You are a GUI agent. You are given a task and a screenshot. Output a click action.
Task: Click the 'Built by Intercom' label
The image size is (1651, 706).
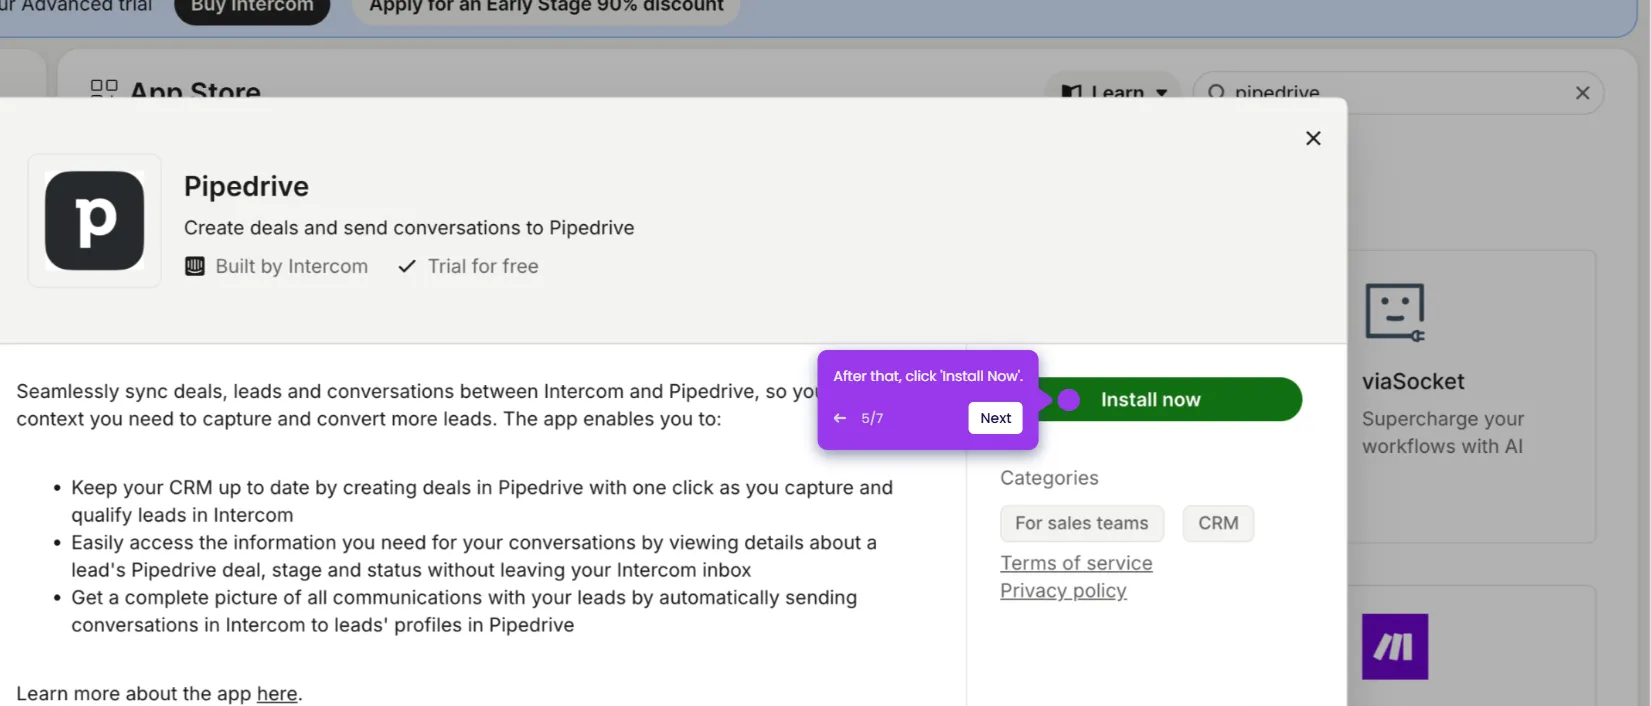(292, 267)
